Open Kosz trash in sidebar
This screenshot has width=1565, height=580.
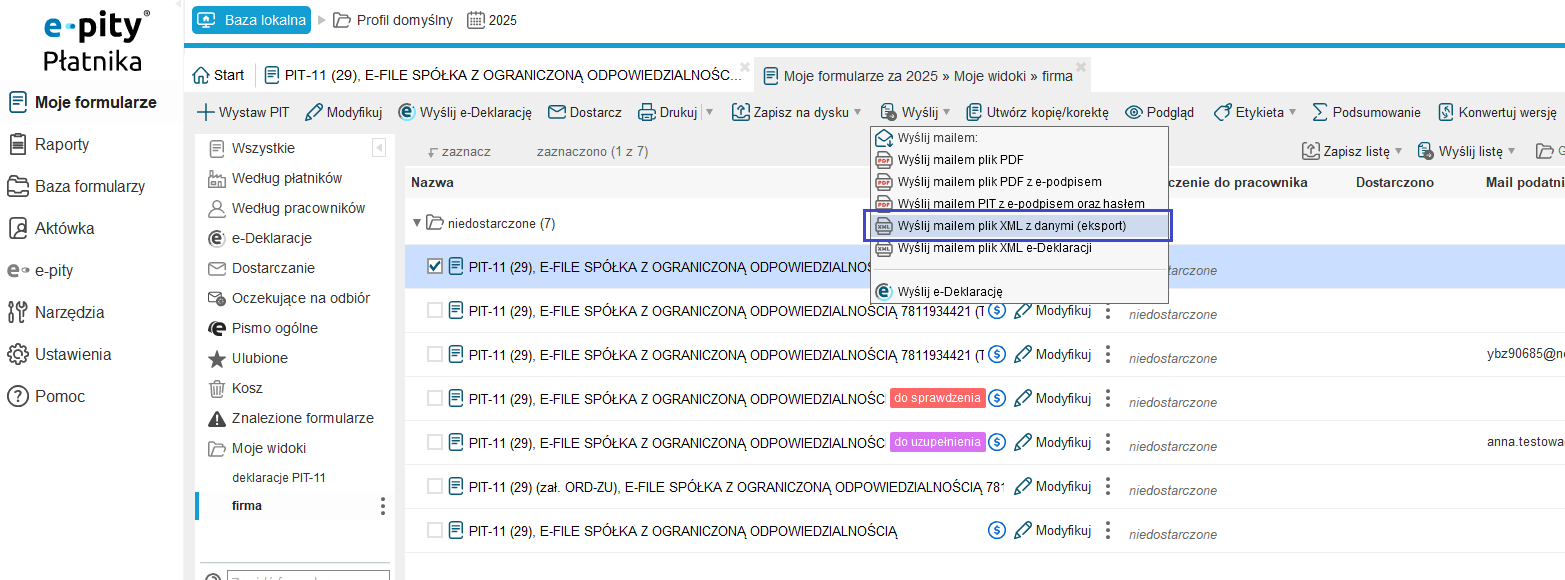pyautogui.click(x=216, y=388)
